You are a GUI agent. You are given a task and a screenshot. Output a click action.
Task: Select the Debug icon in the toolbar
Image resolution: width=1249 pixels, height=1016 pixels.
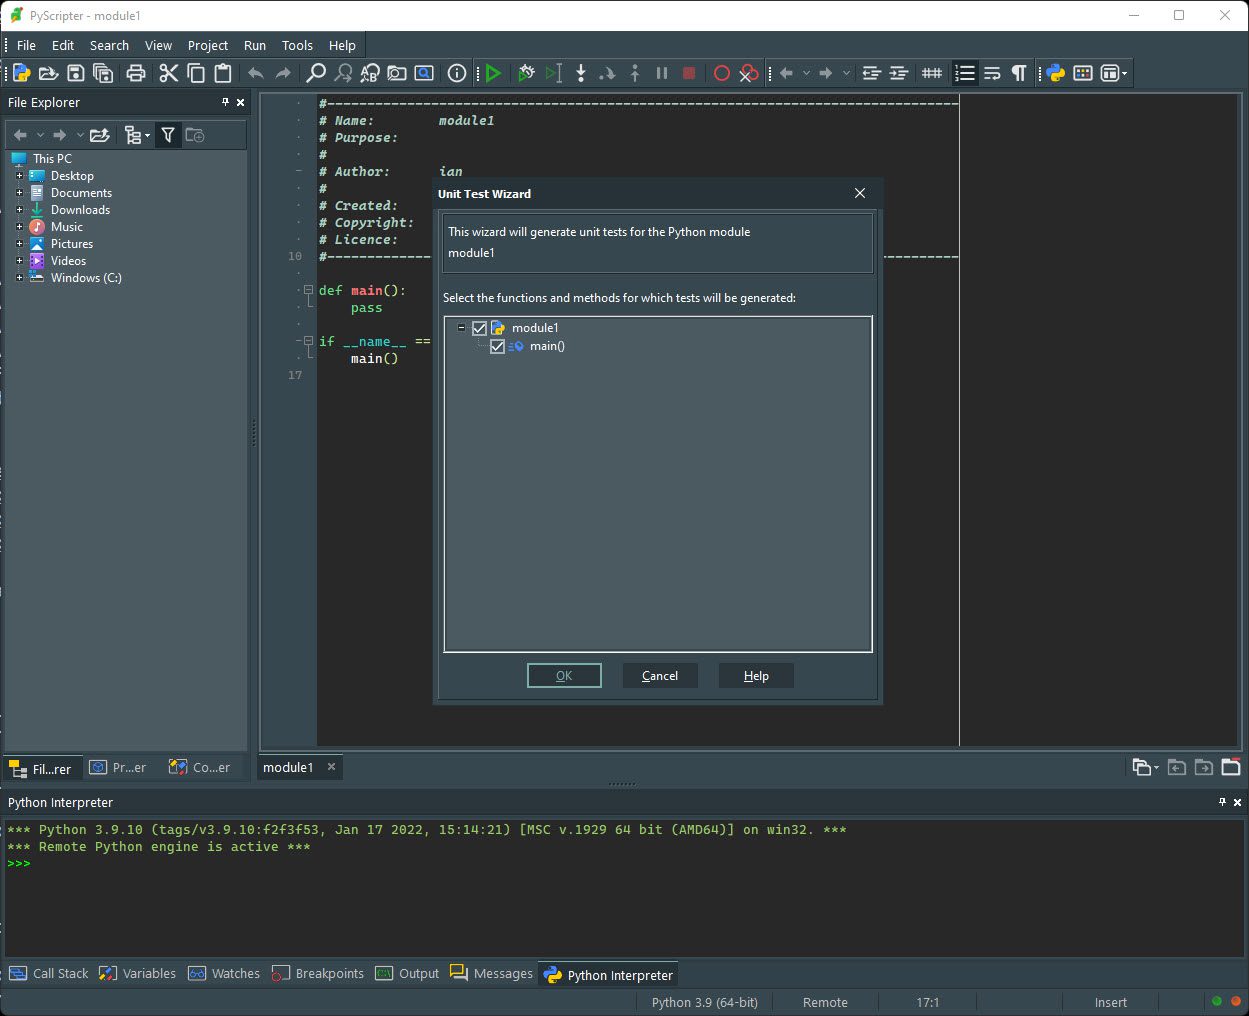(527, 72)
